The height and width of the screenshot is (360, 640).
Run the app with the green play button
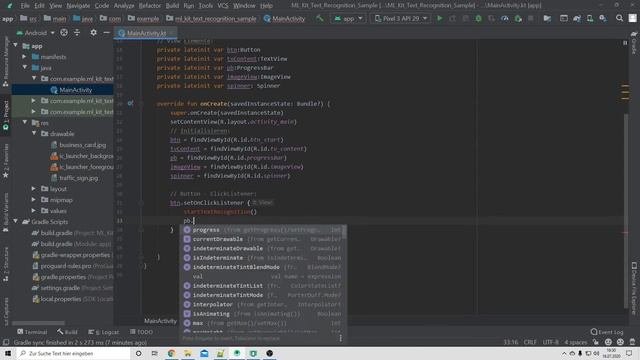point(440,18)
